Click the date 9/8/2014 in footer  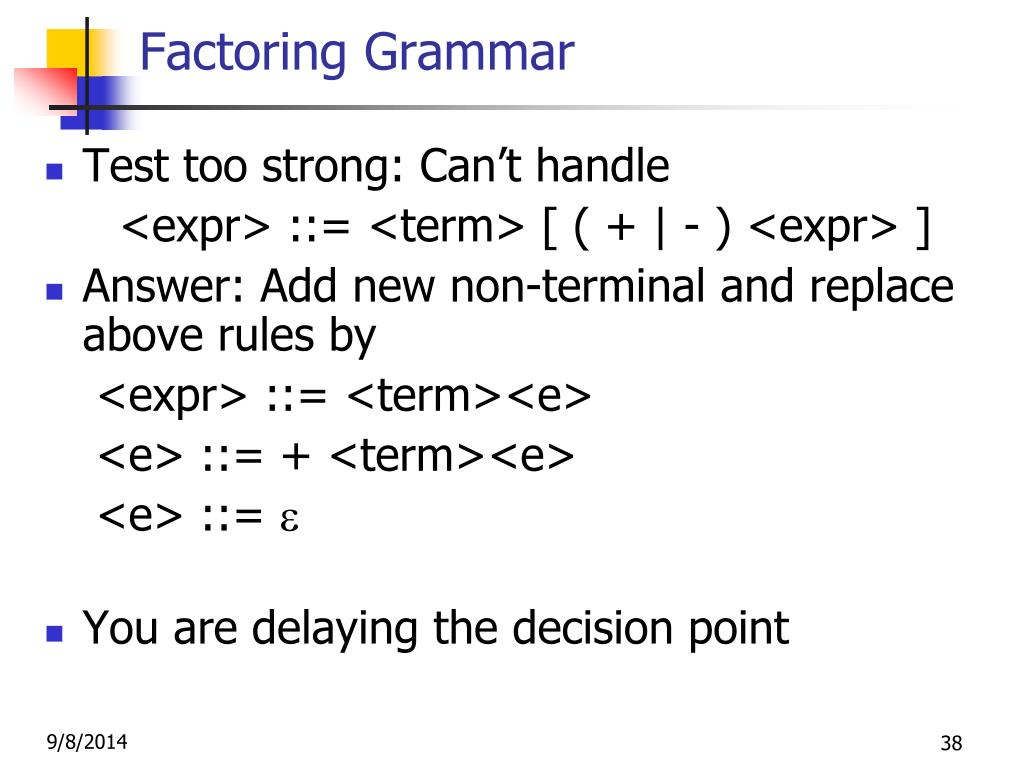click(87, 742)
